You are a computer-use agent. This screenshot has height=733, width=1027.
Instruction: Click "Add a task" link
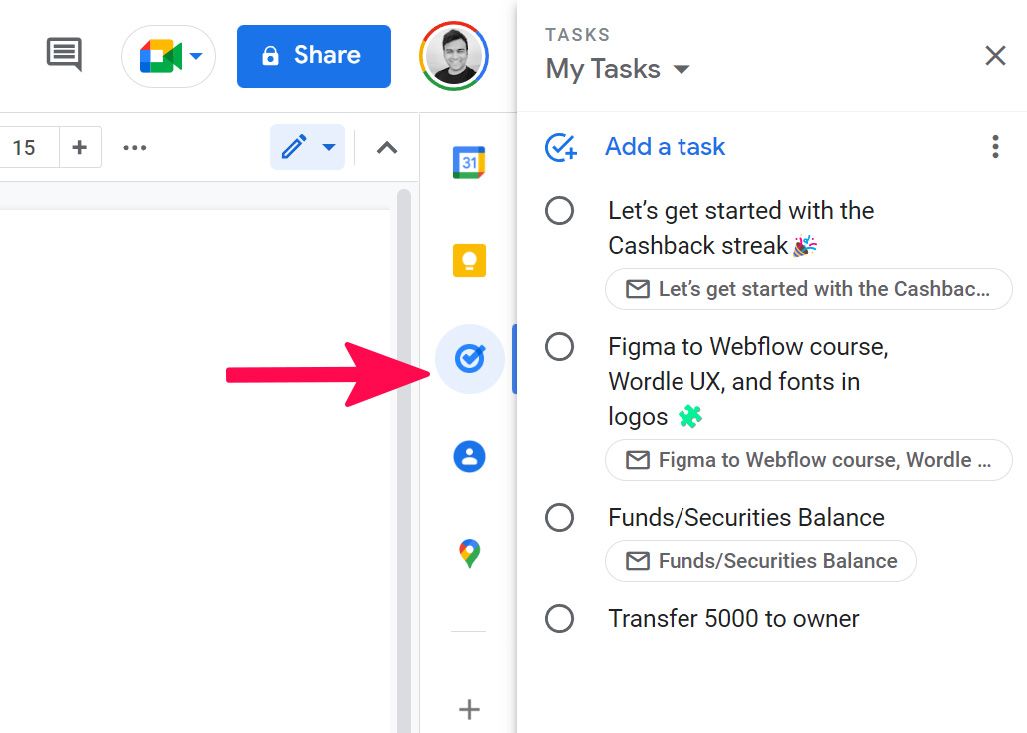[x=664, y=146]
